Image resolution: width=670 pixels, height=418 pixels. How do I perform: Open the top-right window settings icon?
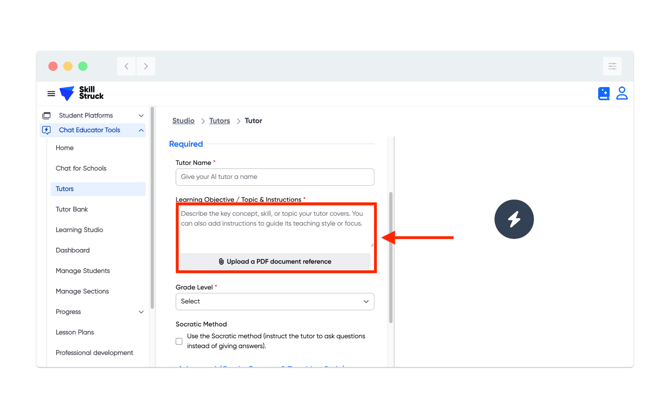point(612,66)
